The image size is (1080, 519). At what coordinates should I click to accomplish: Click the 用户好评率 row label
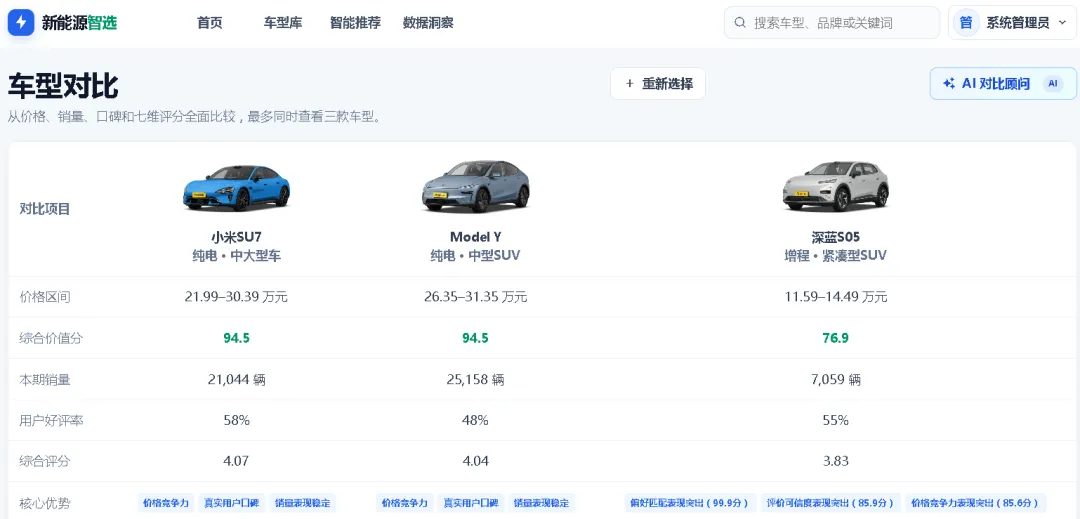point(51,420)
